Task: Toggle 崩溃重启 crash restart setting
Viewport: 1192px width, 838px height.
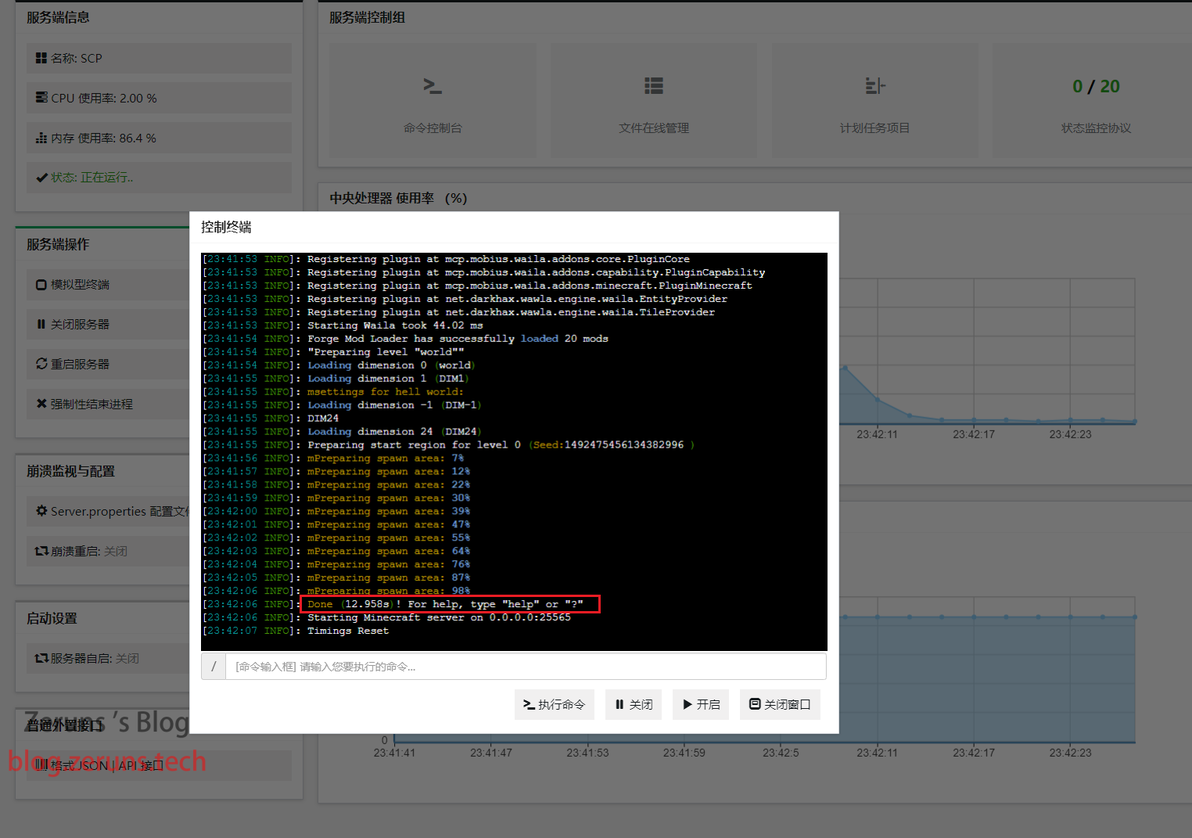Action: coord(108,551)
